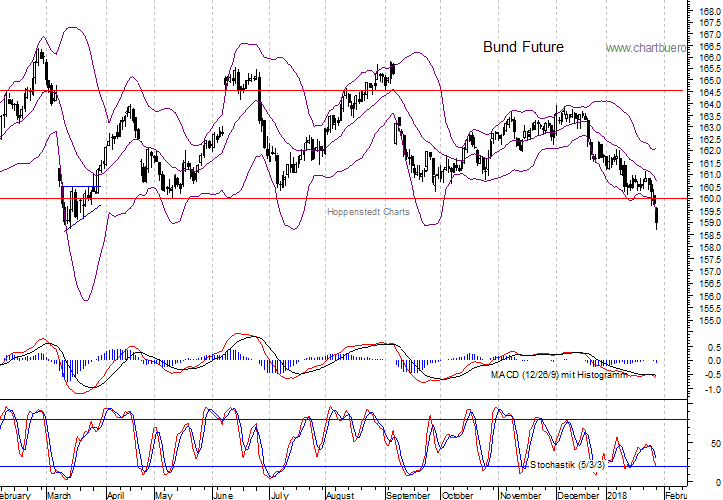Click the -1.0 MACD axis value

713,390
